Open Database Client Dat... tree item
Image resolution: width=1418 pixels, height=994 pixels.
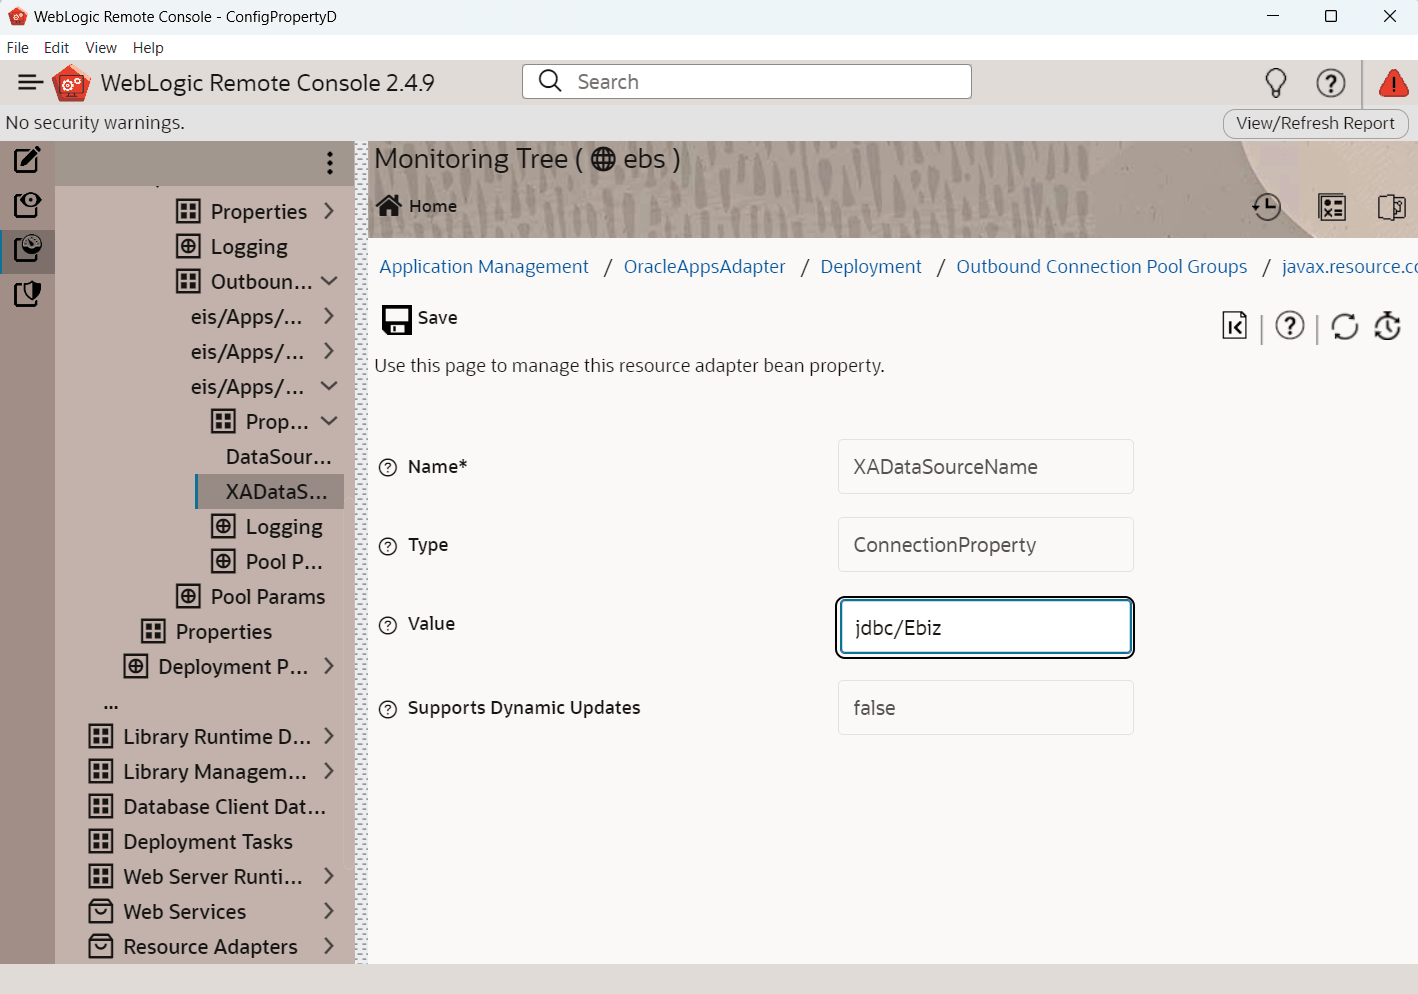pos(207,807)
